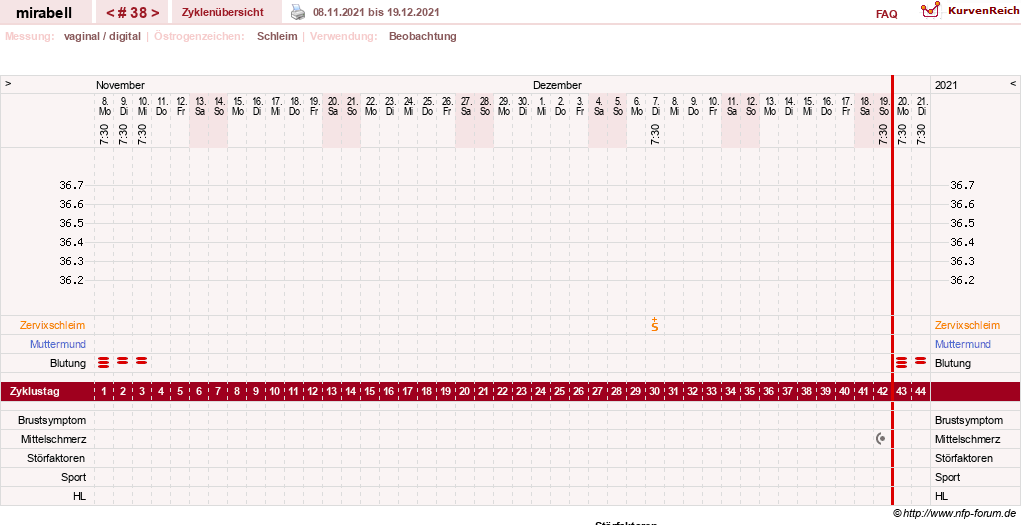Click the Mittelschmerz marker on cycle day 42
Viewport: 1021px width, 525px height.
tap(881, 439)
